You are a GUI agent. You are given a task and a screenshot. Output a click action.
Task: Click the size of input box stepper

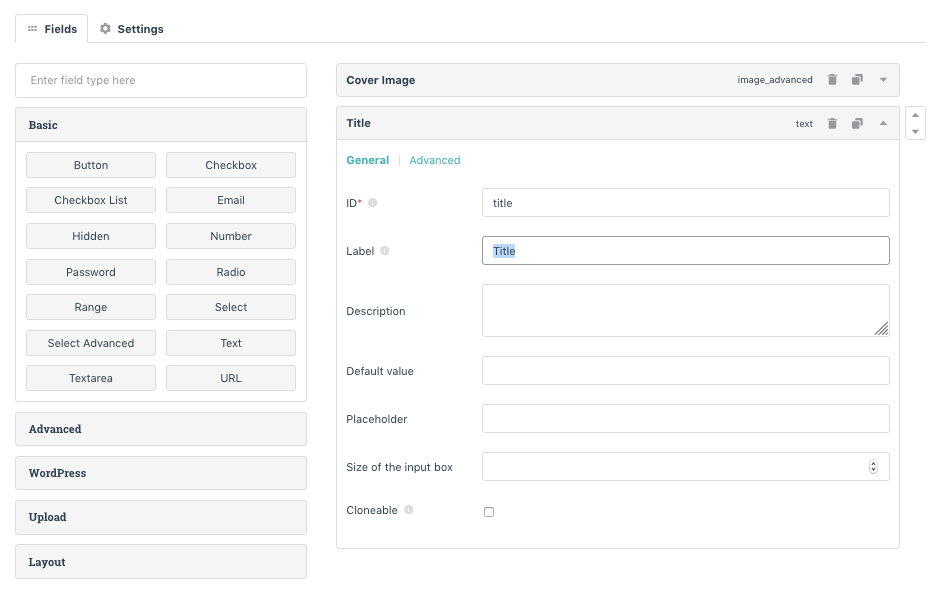[x=873, y=467]
